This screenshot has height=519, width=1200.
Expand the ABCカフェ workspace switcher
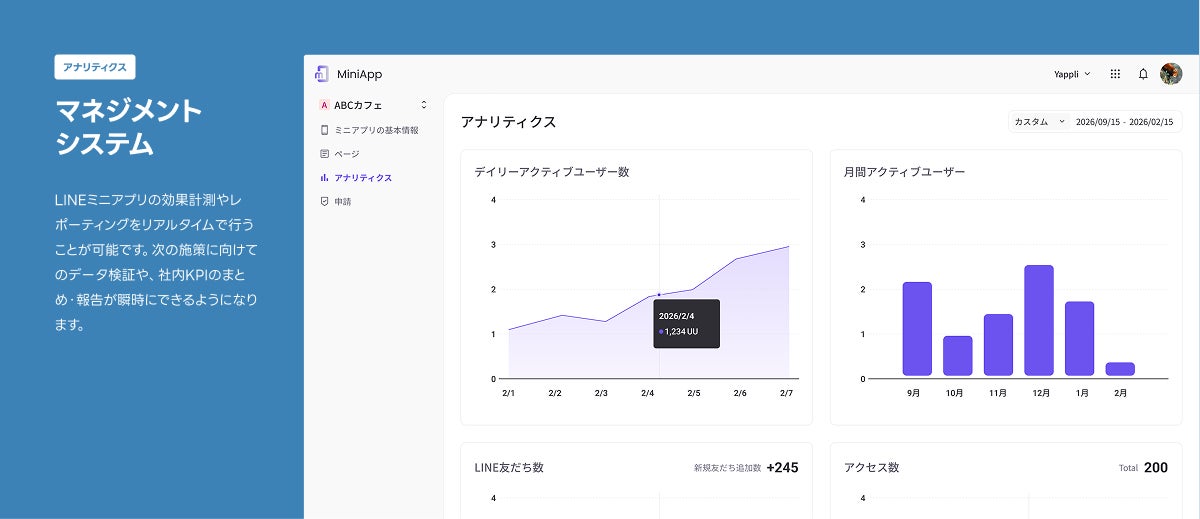point(423,104)
